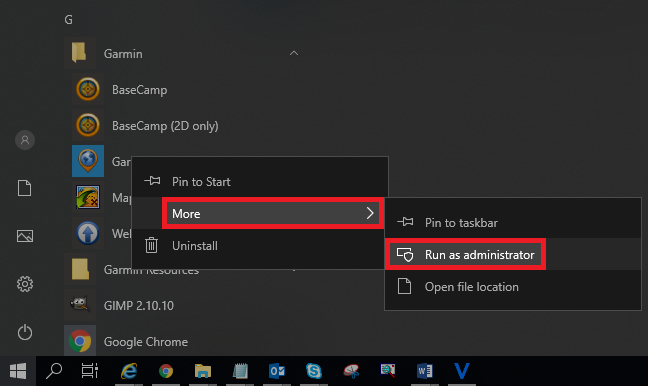648x386 pixels.
Task: Open Task View on the taskbar
Action: 90,371
